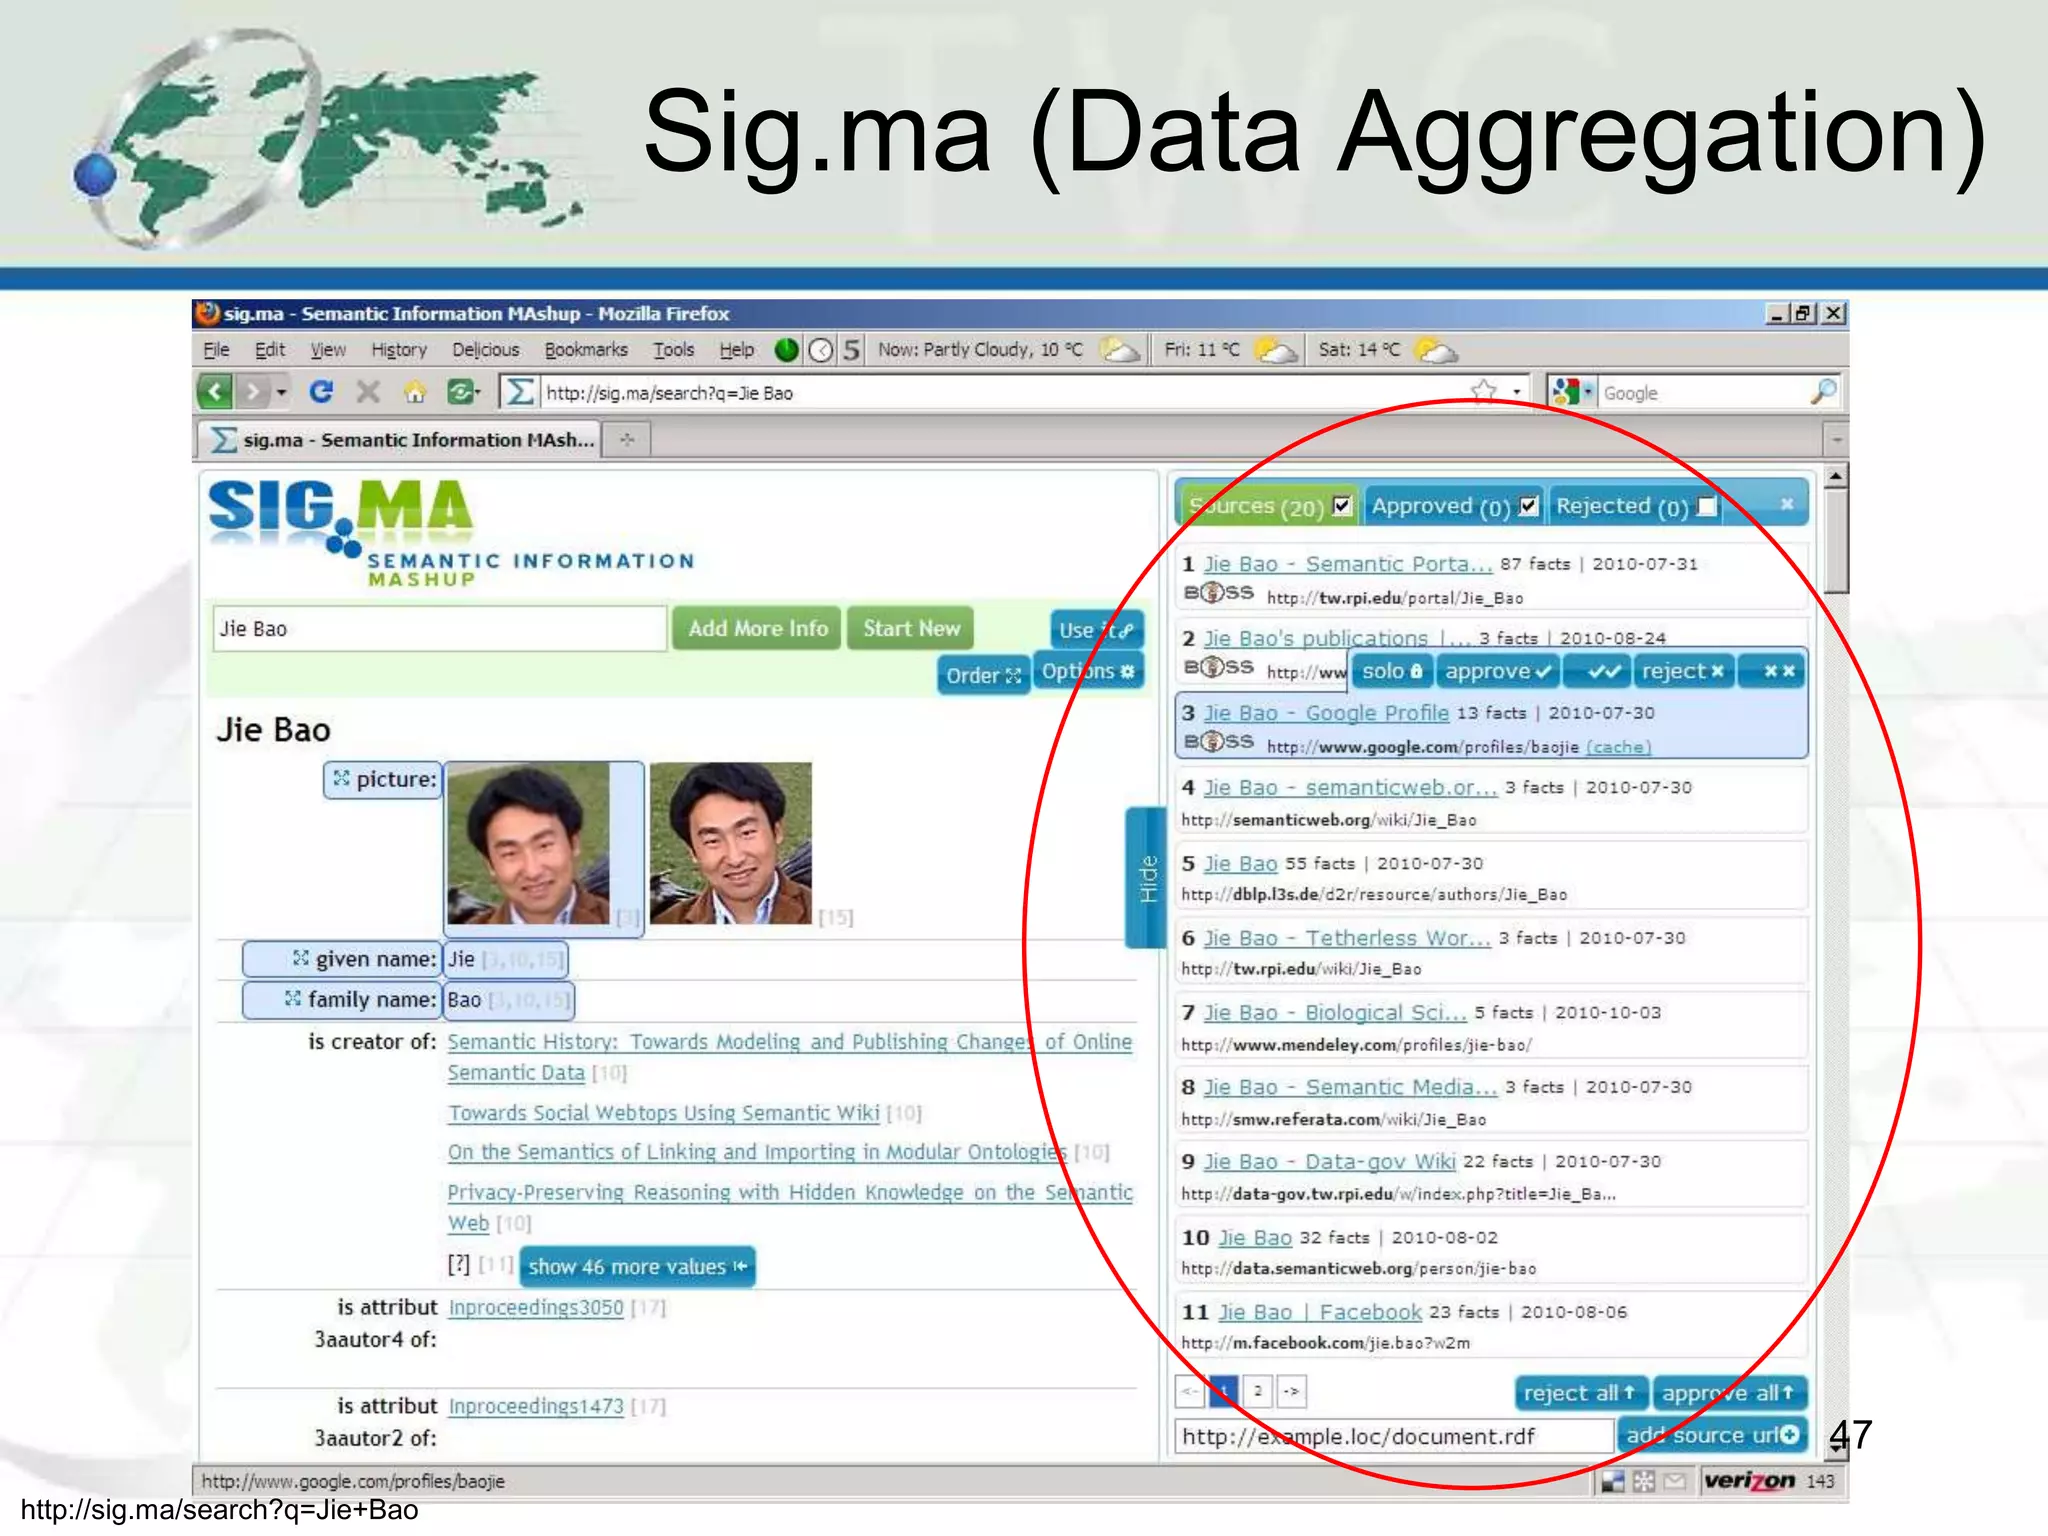Click the Partly Cloudy weather icon

tap(1119, 350)
